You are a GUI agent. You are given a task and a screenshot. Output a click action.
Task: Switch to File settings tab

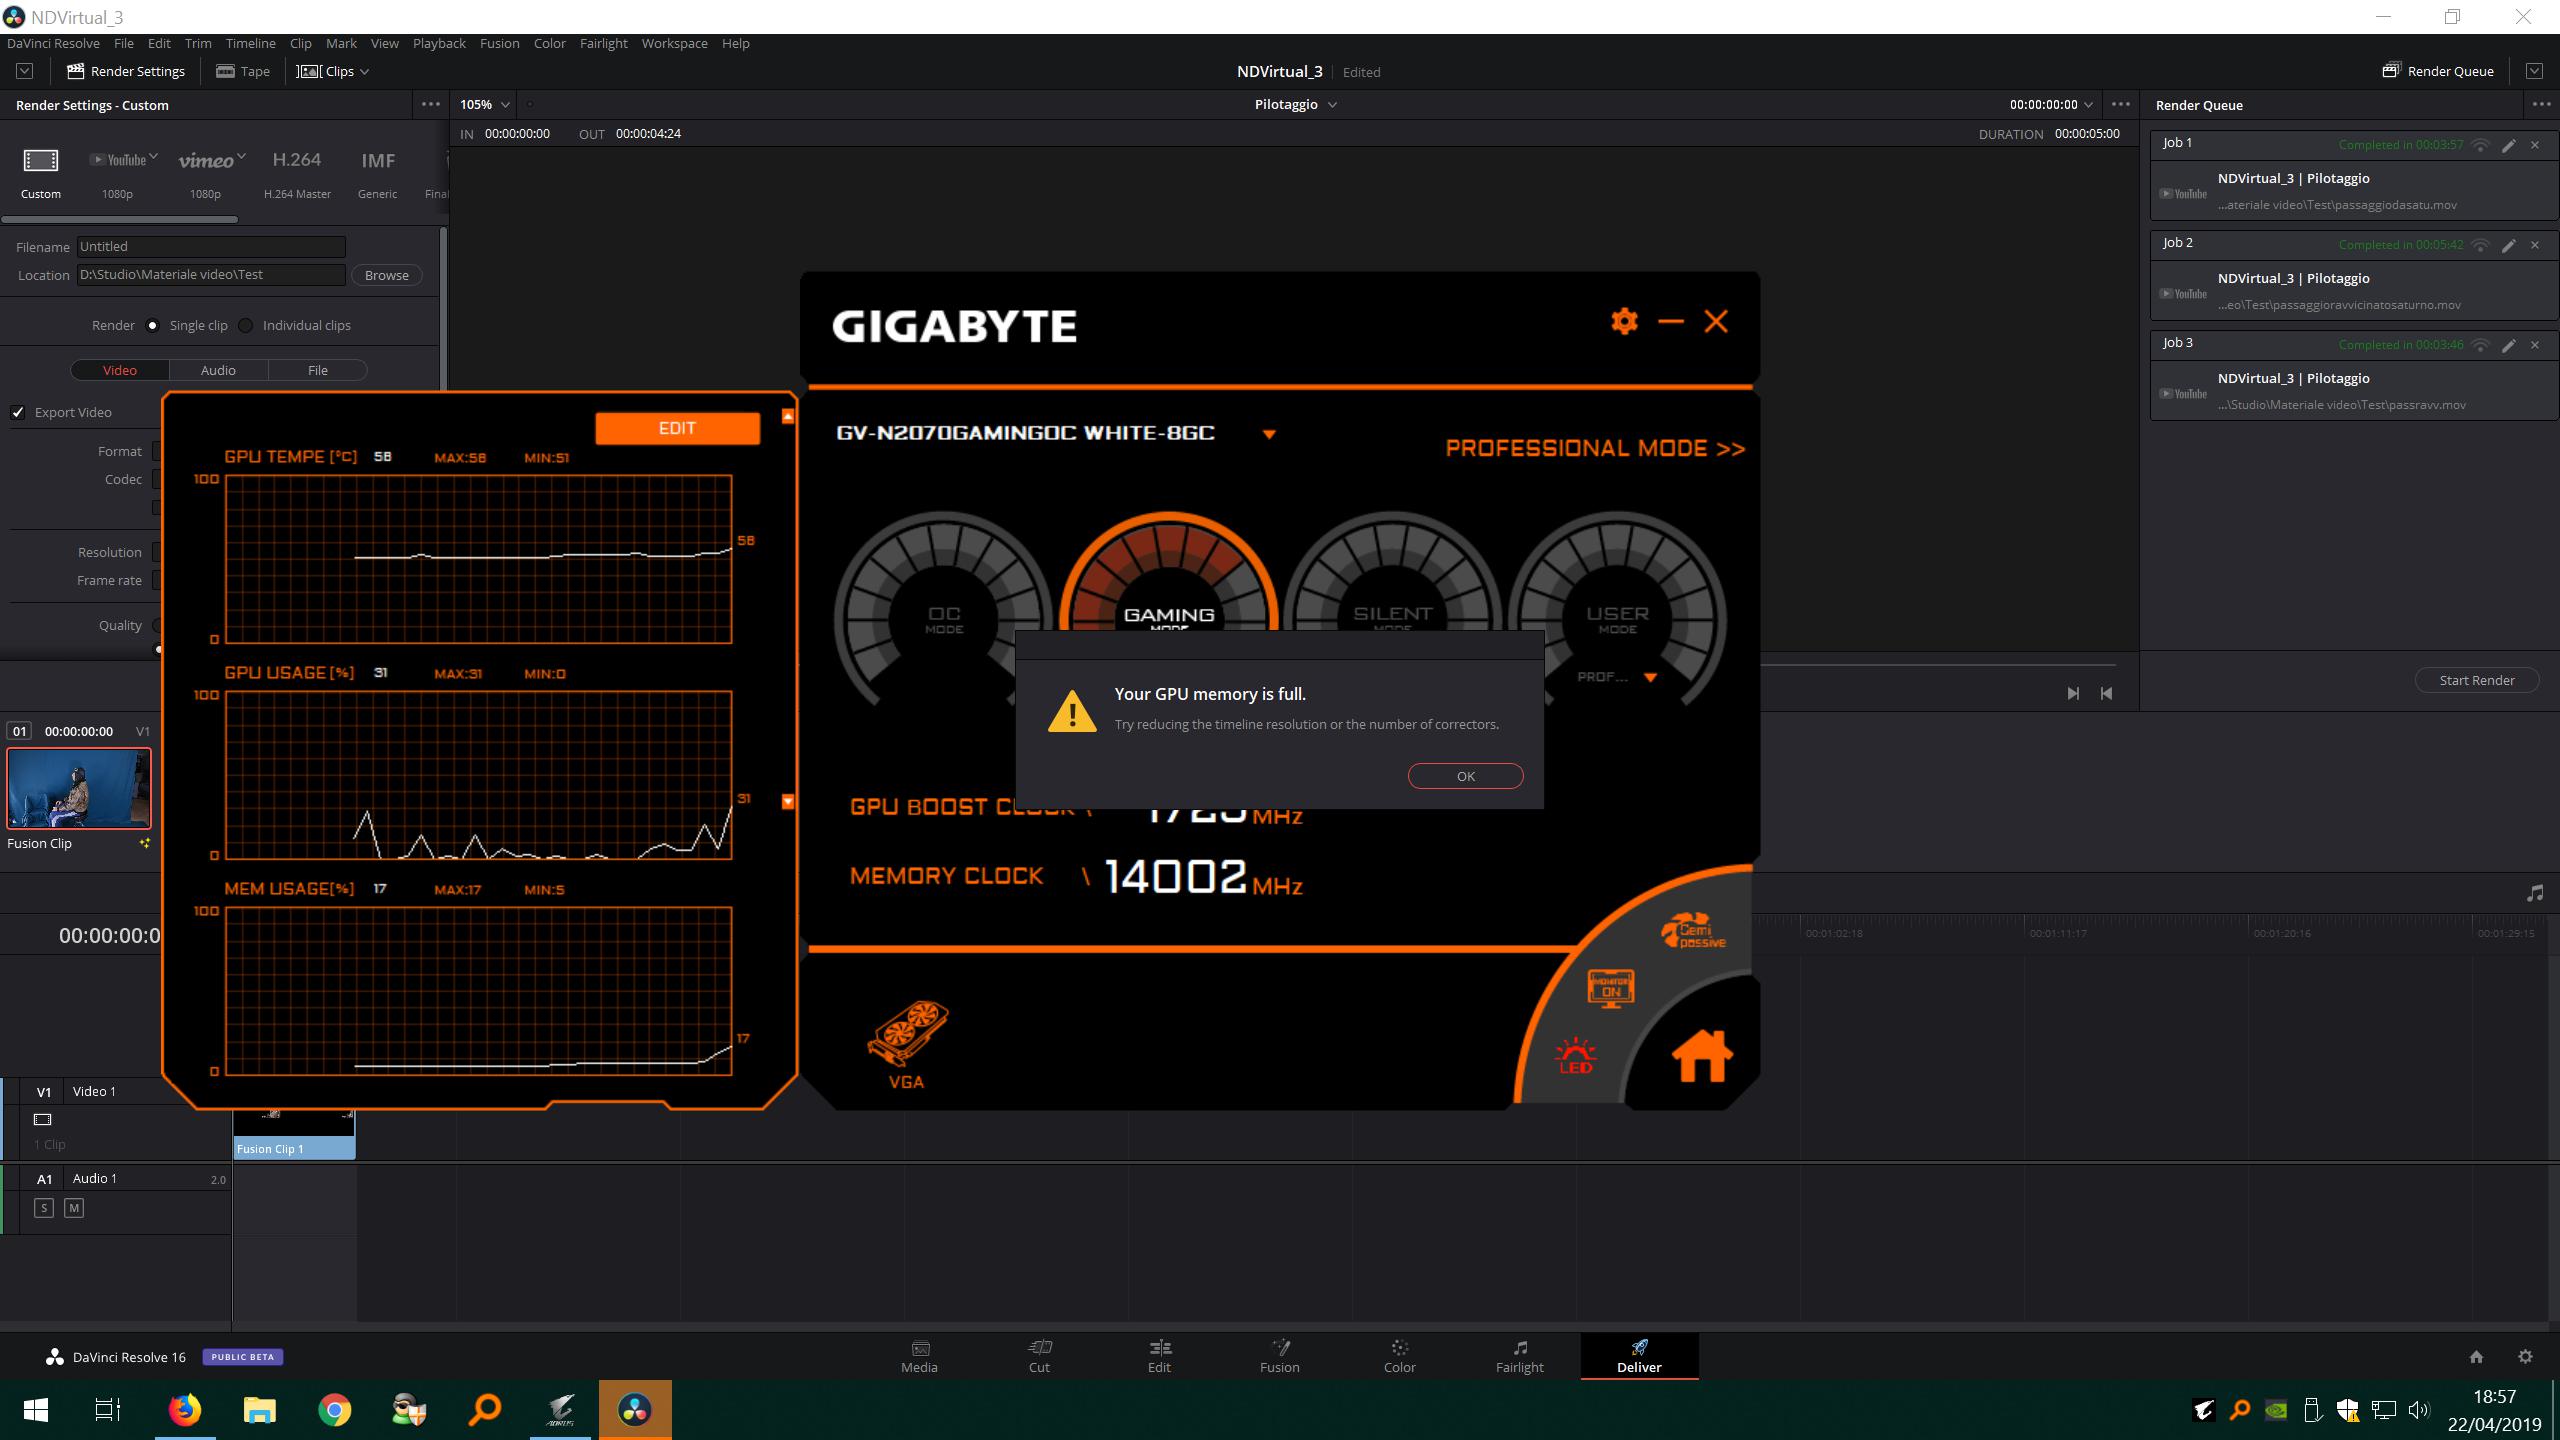point(318,370)
